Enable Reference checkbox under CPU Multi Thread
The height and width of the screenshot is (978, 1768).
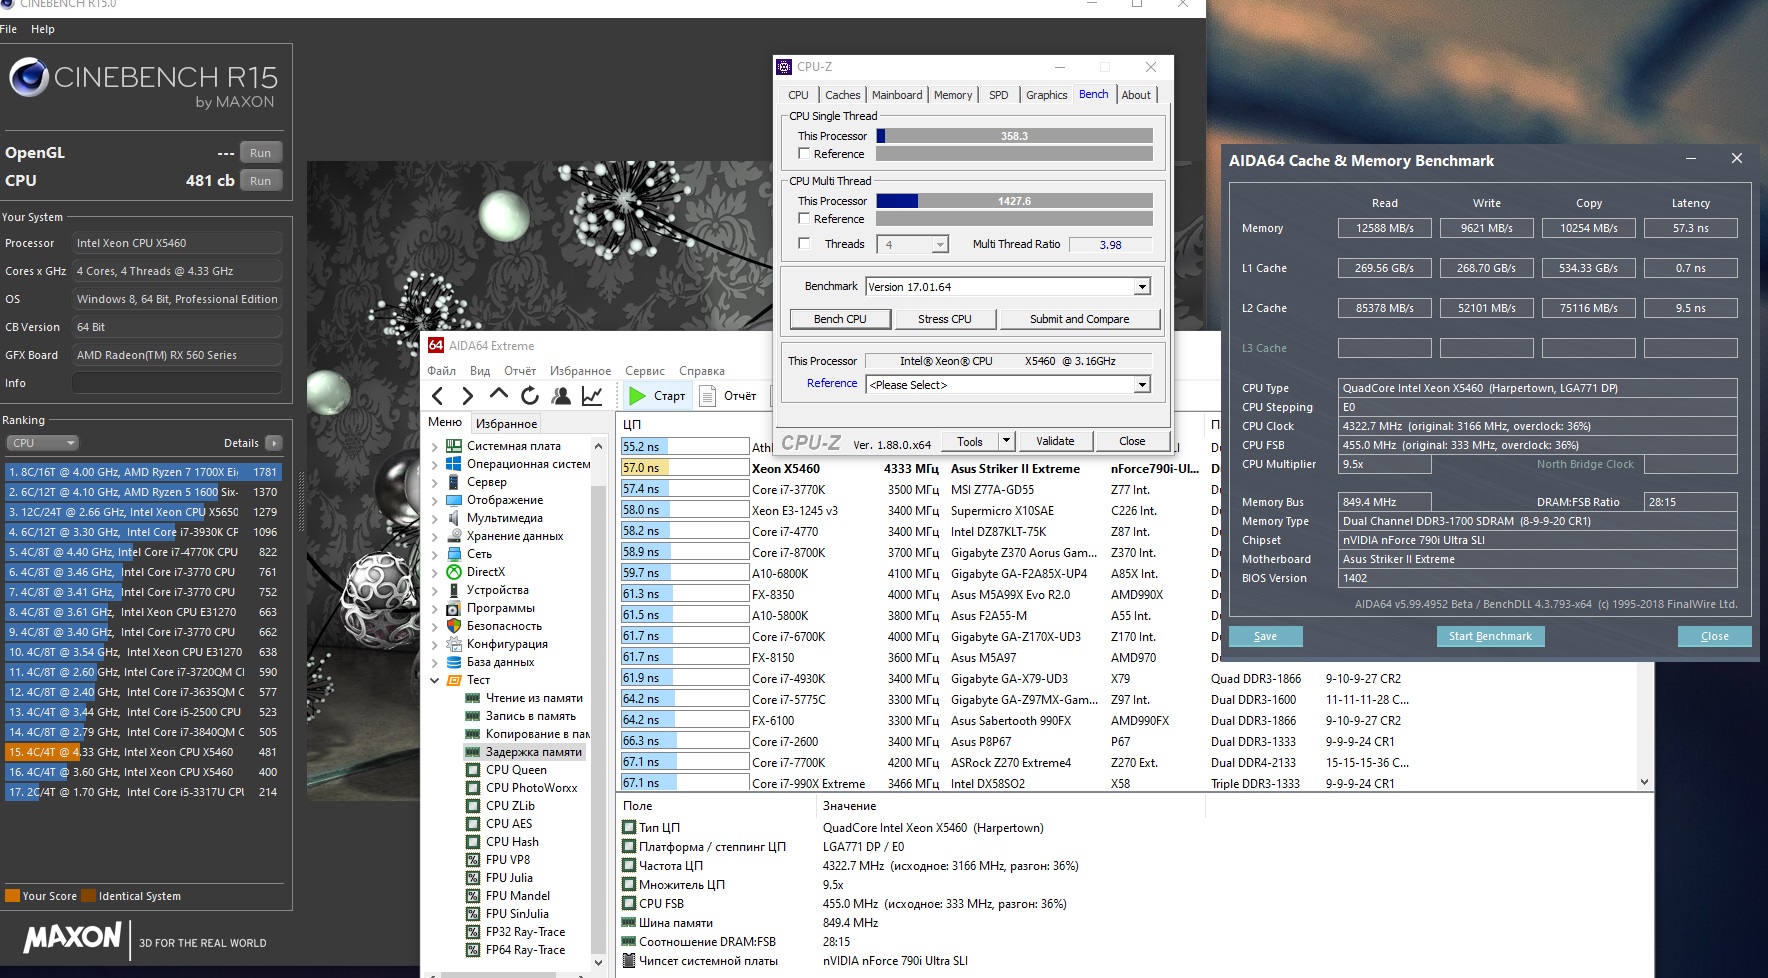tap(804, 219)
